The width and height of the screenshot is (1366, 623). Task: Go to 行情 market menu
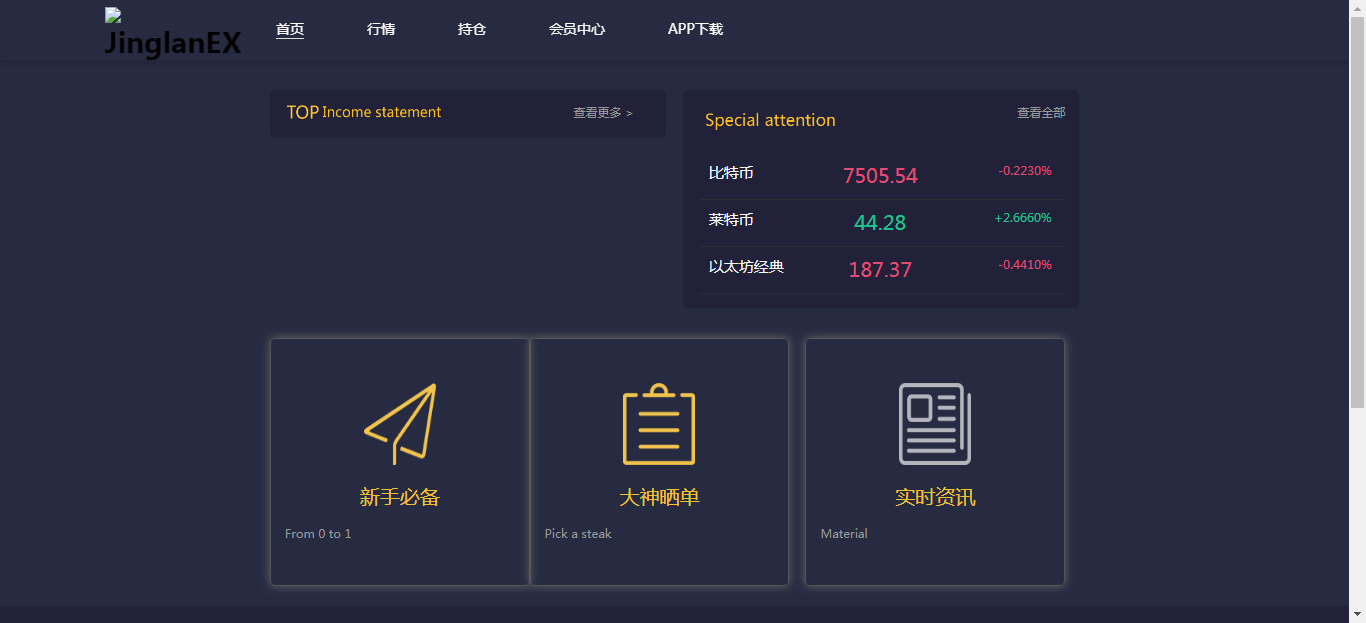coord(381,29)
